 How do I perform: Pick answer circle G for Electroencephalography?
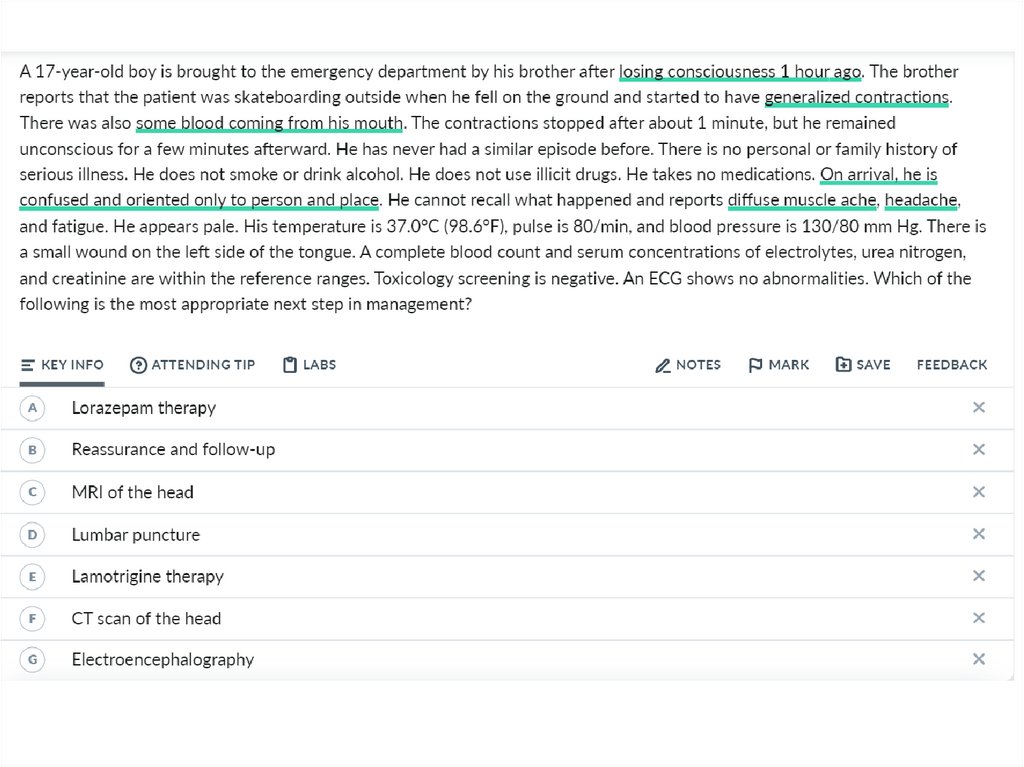(x=33, y=660)
